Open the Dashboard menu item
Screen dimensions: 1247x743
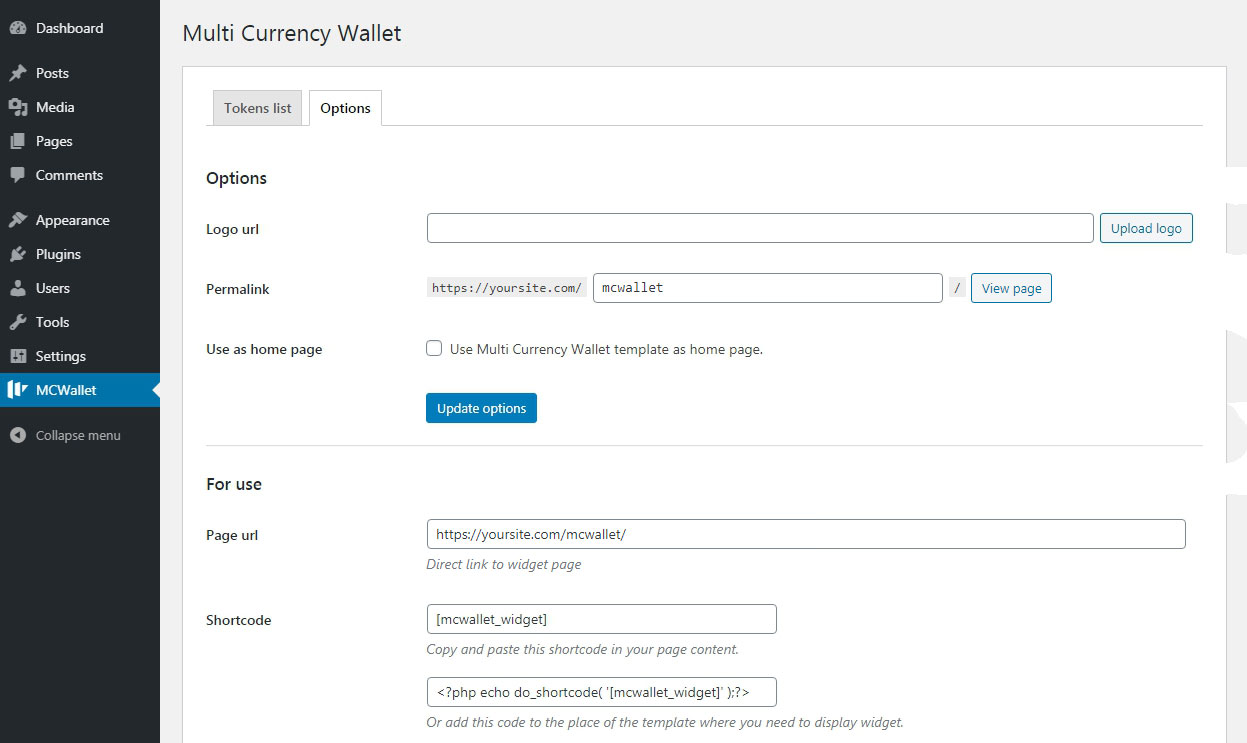pos(80,28)
